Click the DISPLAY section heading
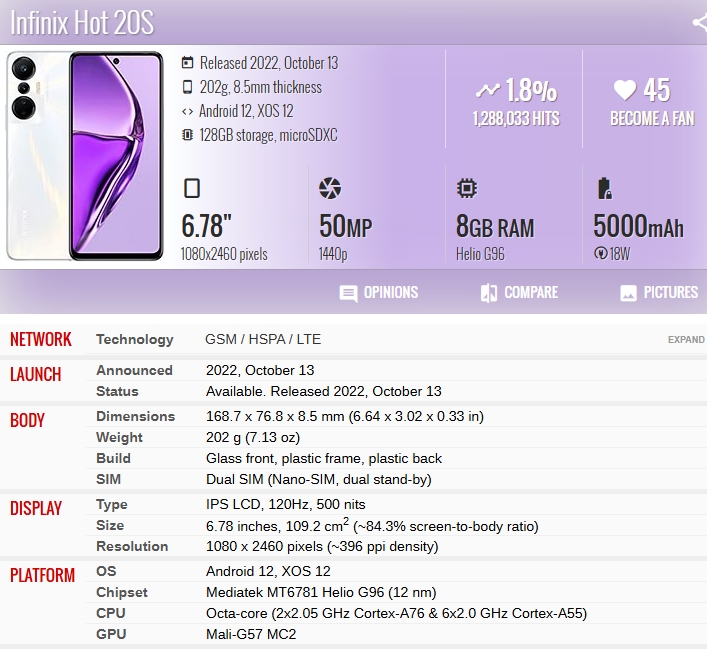707x649 pixels. 36,508
